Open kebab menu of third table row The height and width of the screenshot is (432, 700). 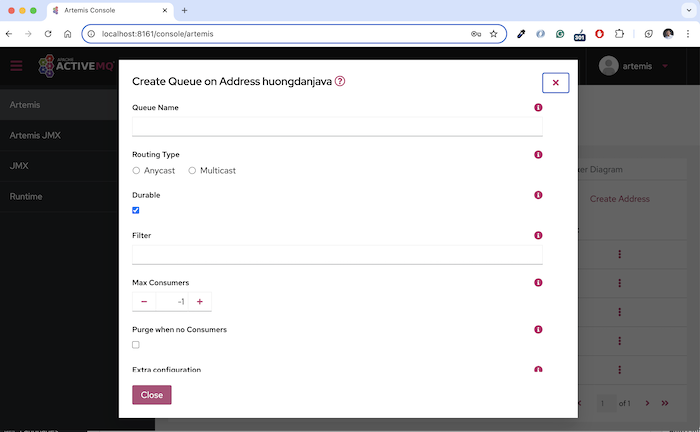[619, 312]
